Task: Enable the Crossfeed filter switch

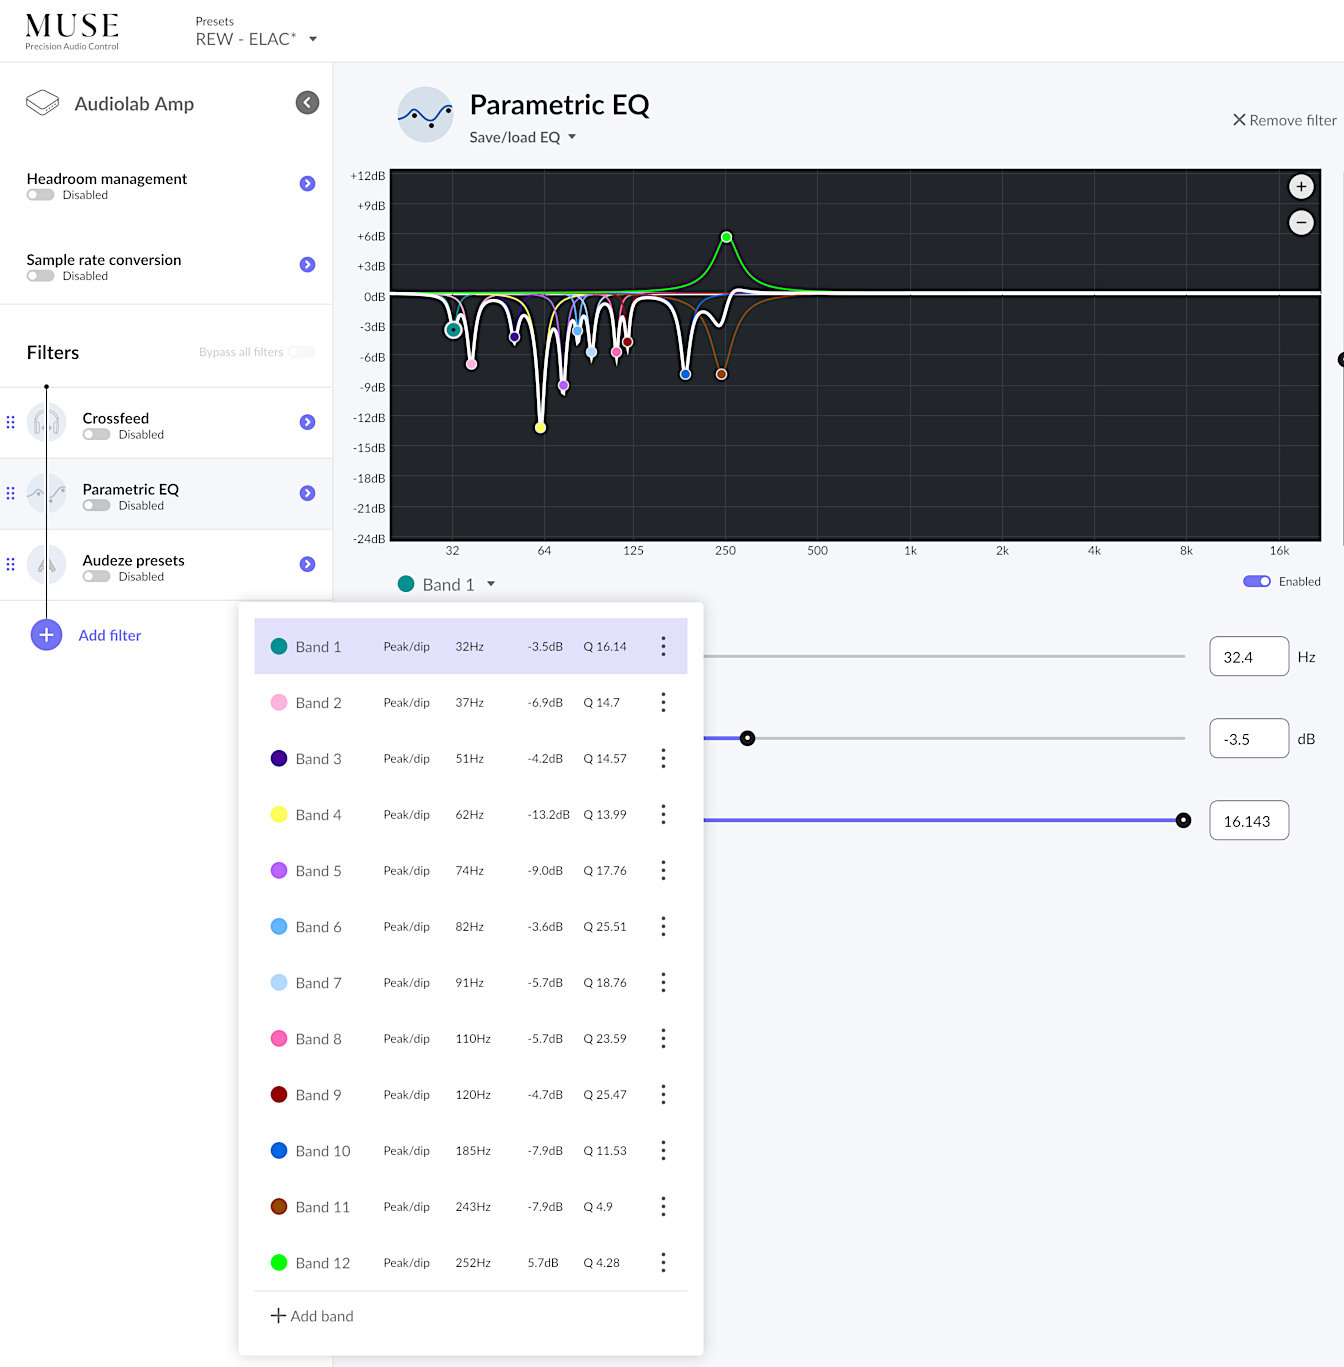Action: pyautogui.click(x=96, y=435)
